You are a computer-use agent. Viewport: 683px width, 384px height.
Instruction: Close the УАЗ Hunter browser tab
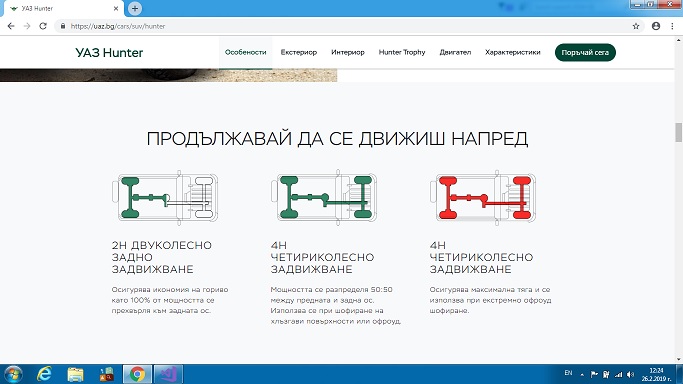[116, 8]
